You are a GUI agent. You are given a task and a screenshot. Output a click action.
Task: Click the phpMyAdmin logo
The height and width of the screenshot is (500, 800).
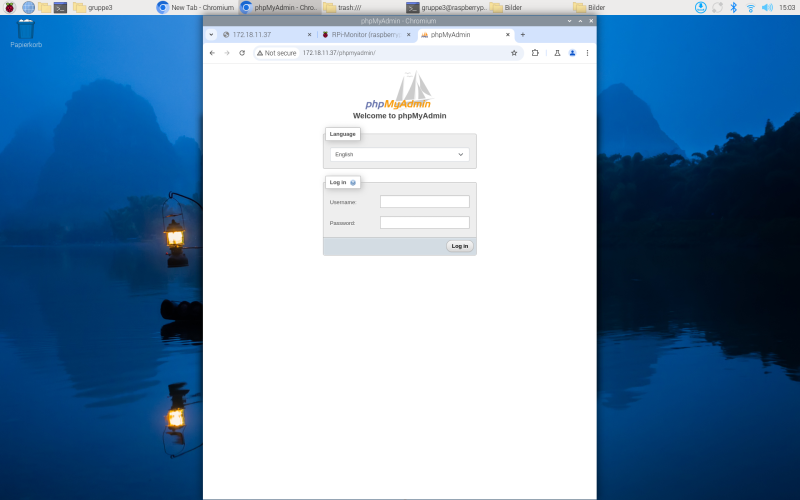(x=398, y=90)
